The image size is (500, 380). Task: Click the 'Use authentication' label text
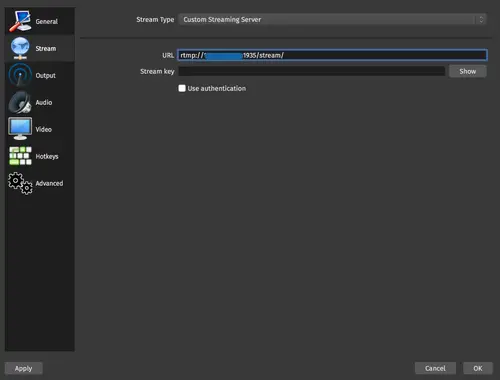(217, 88)
